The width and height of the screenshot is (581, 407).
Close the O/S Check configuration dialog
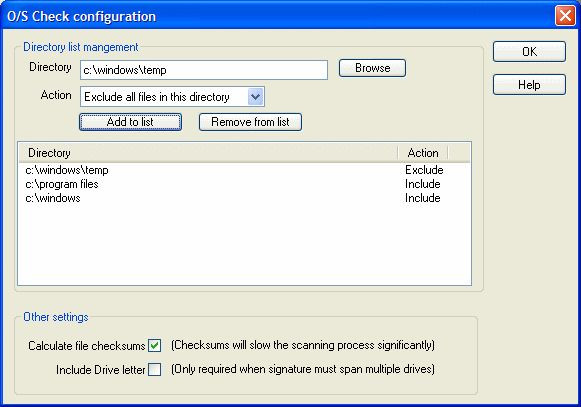565,16
